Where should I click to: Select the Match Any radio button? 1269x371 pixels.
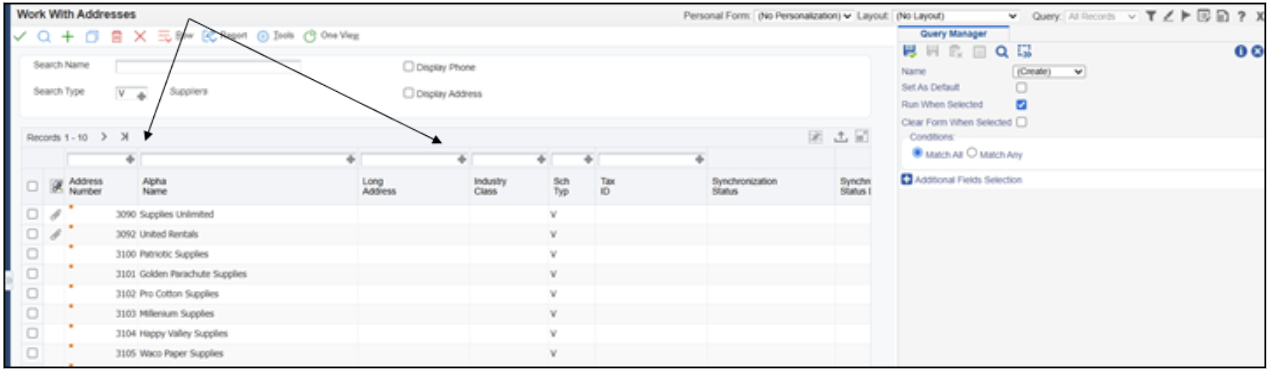(971, 153)
